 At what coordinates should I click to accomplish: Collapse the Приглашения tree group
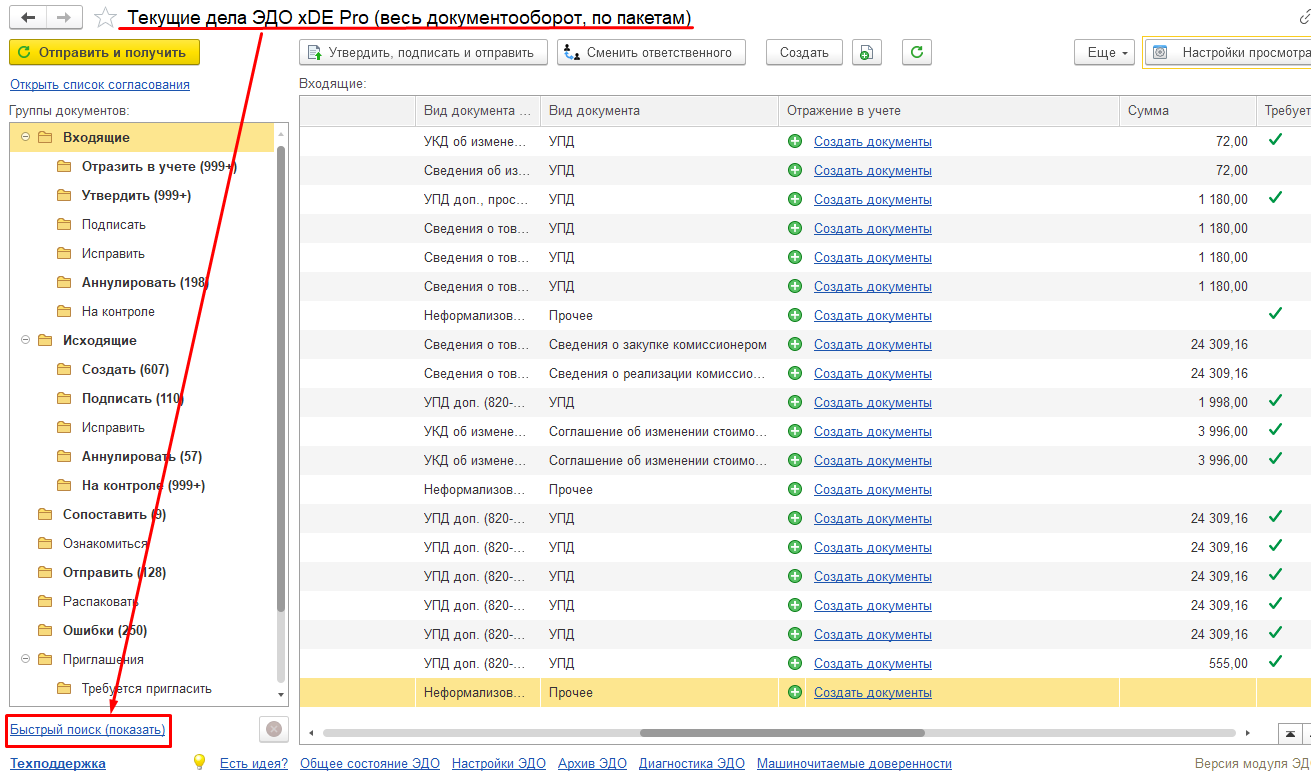(x=25, y=659)
